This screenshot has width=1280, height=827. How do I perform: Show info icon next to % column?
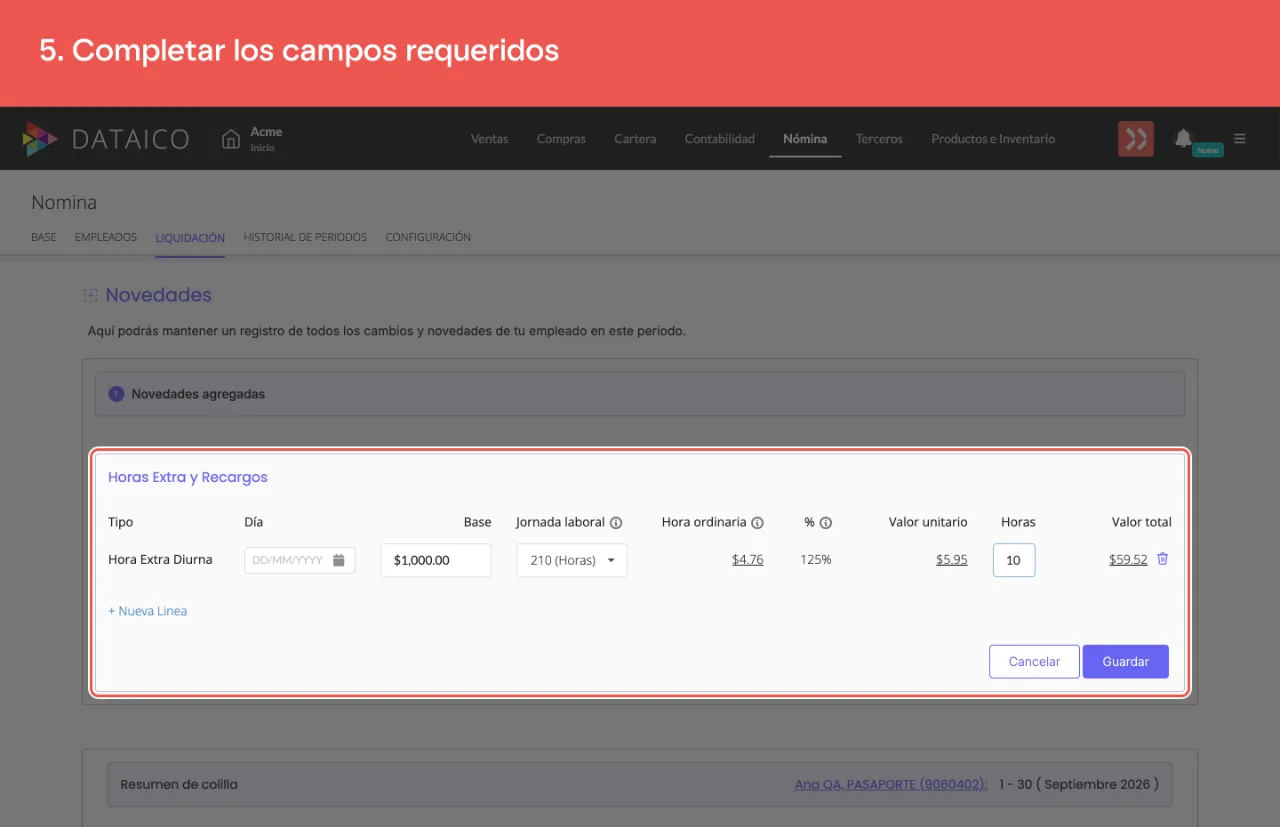(x=827, y=522)
